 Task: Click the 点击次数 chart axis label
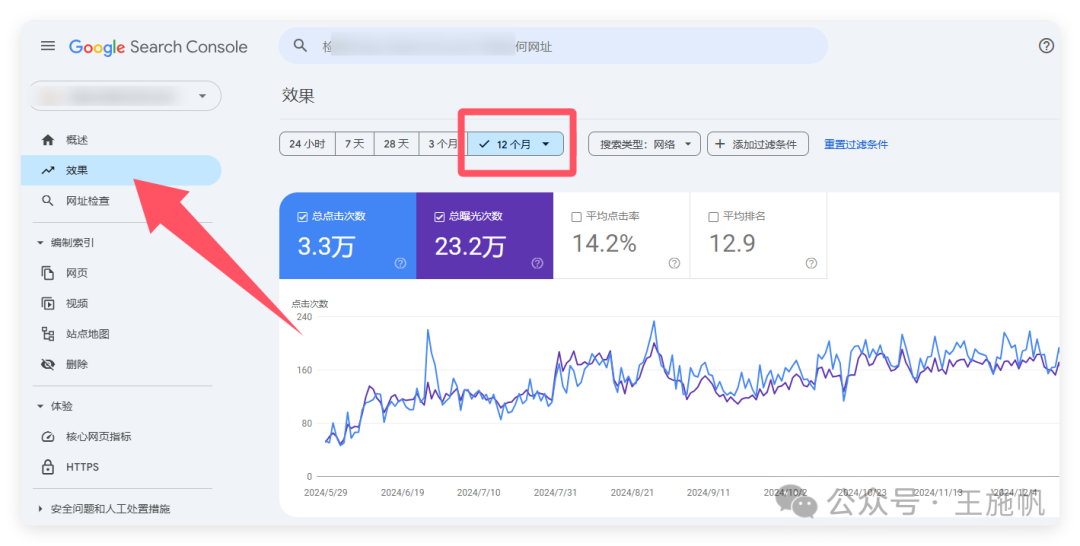(309, 304)
